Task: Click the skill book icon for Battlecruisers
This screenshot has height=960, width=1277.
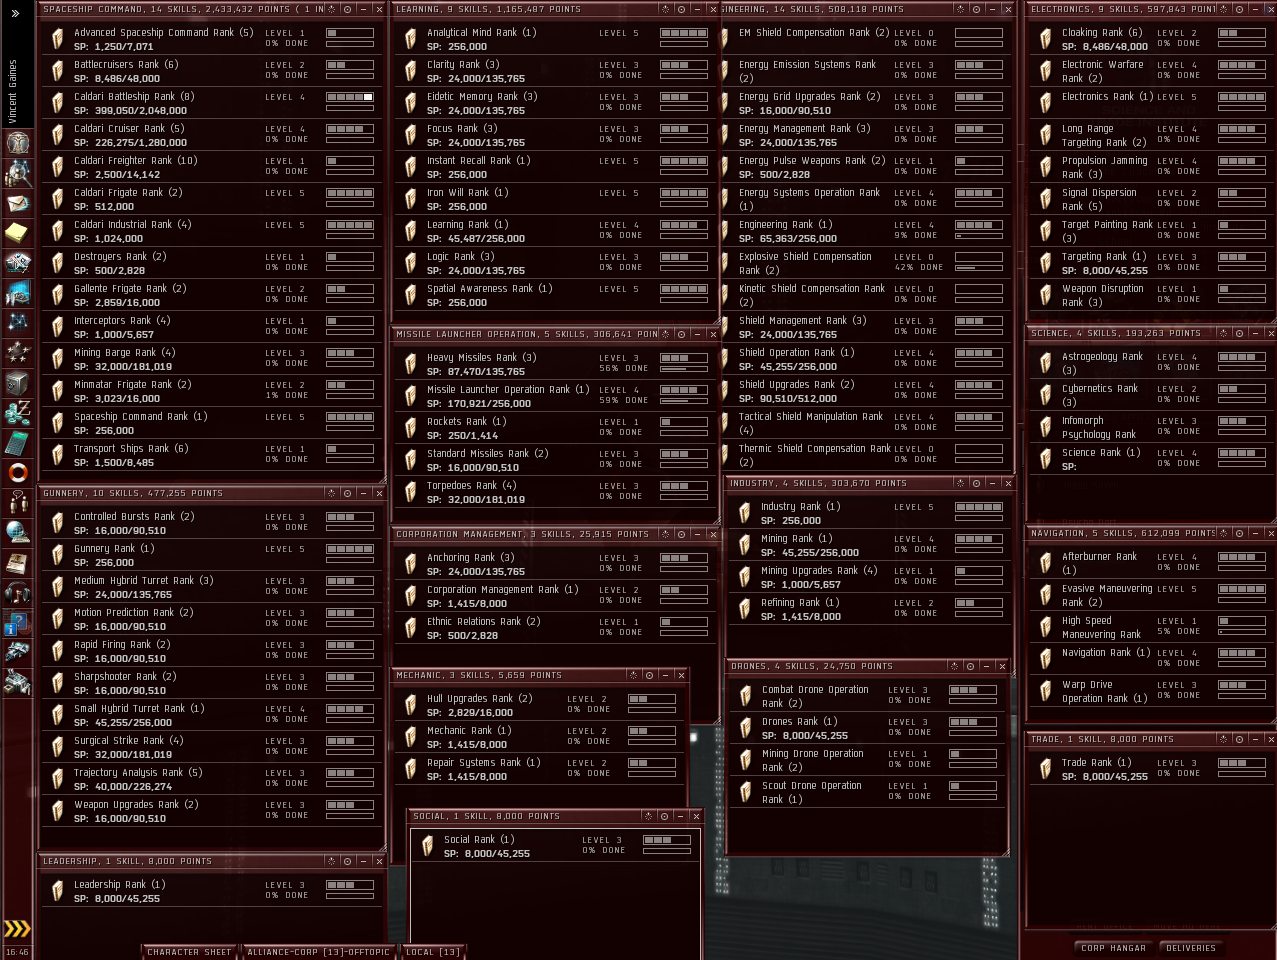Action: click(58, 71)
